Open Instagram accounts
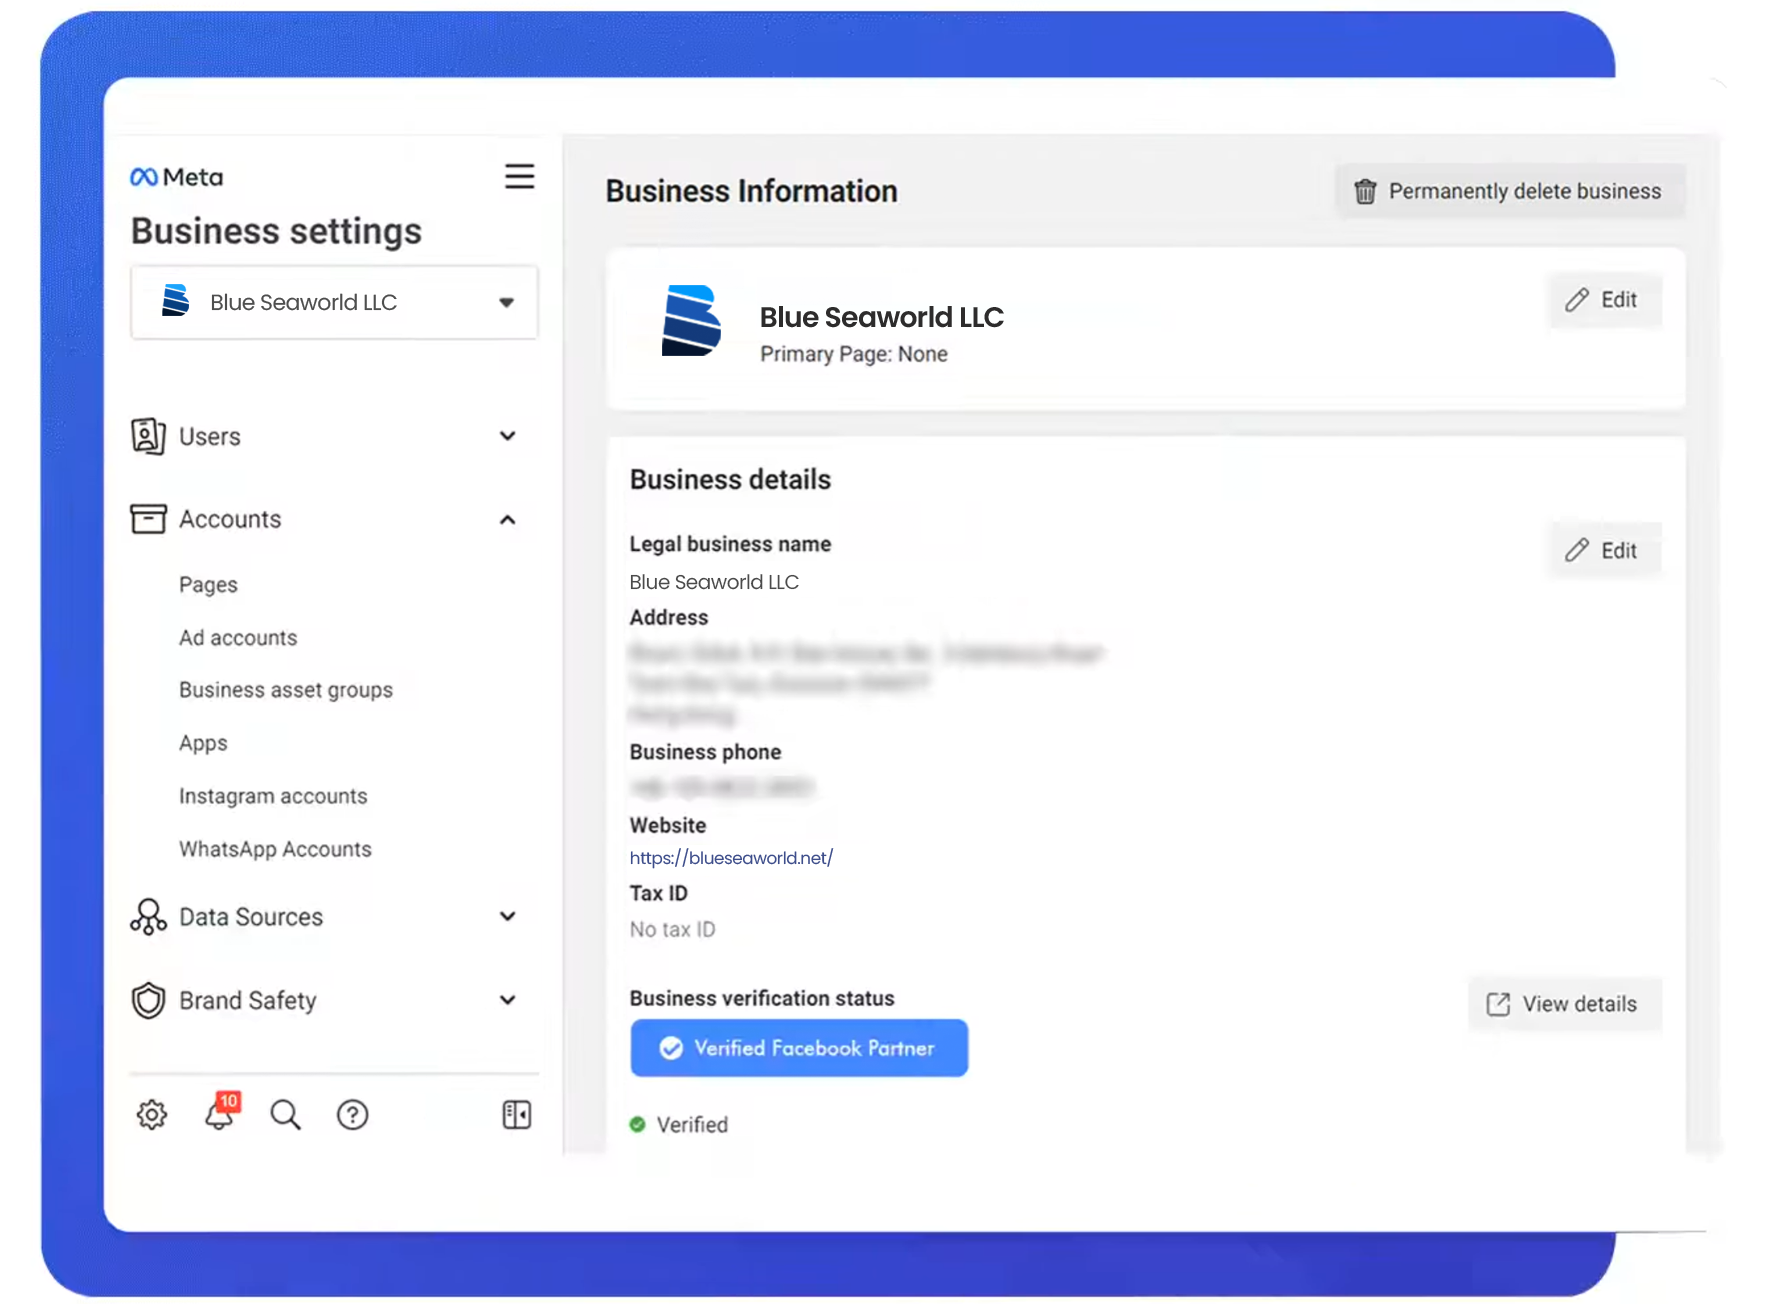This screenshot has height=1304, width=1771. point(273,796)
